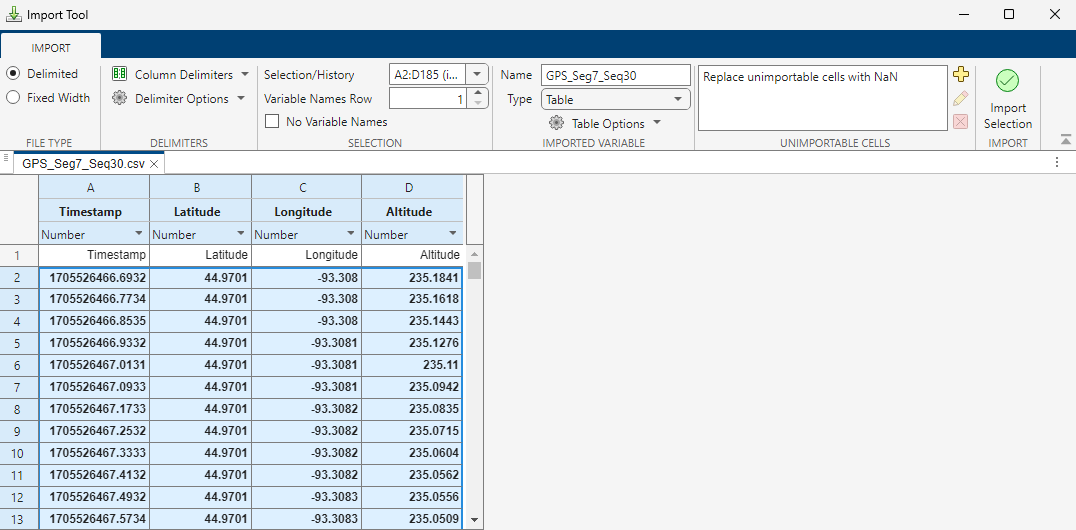Expand the Selection/History range dropdown

476,75
